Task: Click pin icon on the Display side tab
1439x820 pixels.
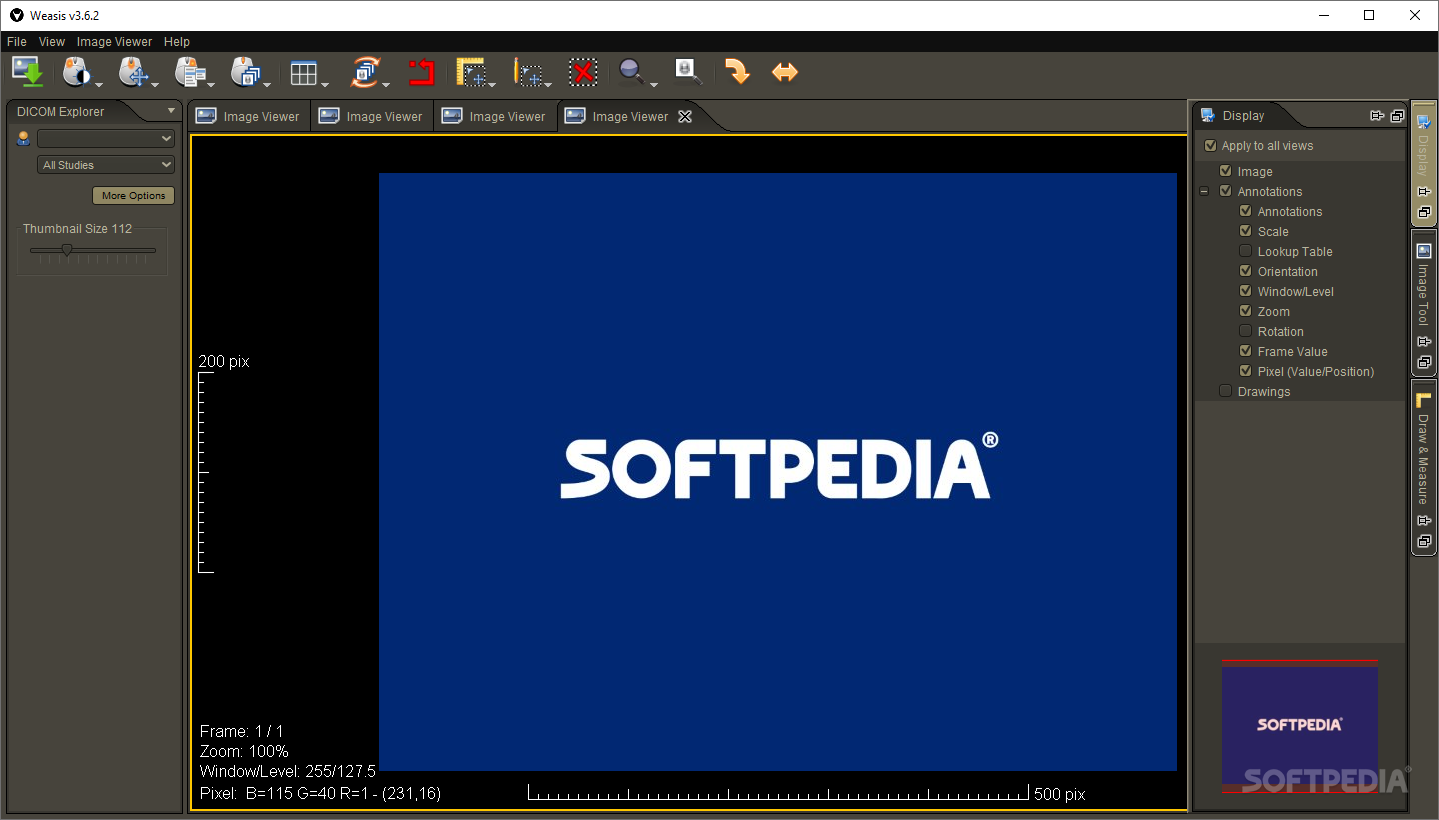Action: 1424,191
